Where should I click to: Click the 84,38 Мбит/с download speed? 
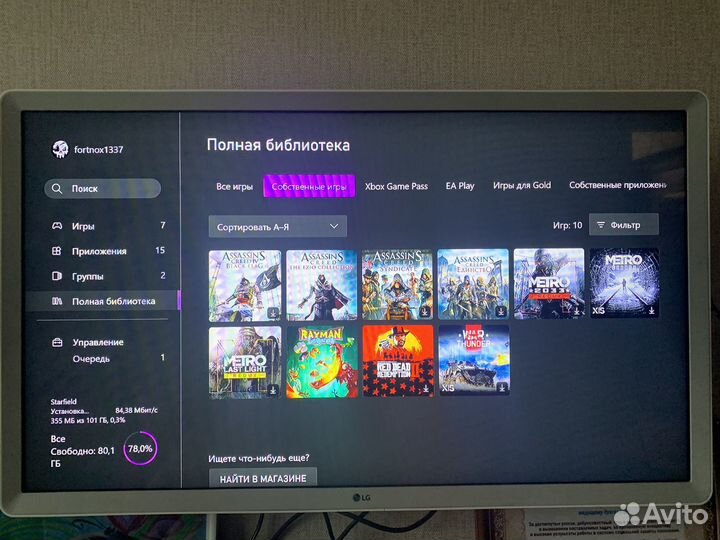click(136, 411)
